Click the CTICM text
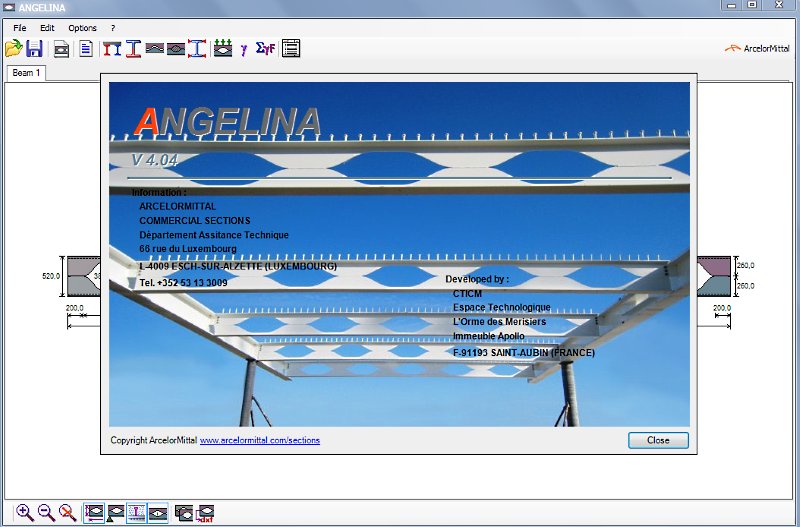 click(x=467, y=294)
